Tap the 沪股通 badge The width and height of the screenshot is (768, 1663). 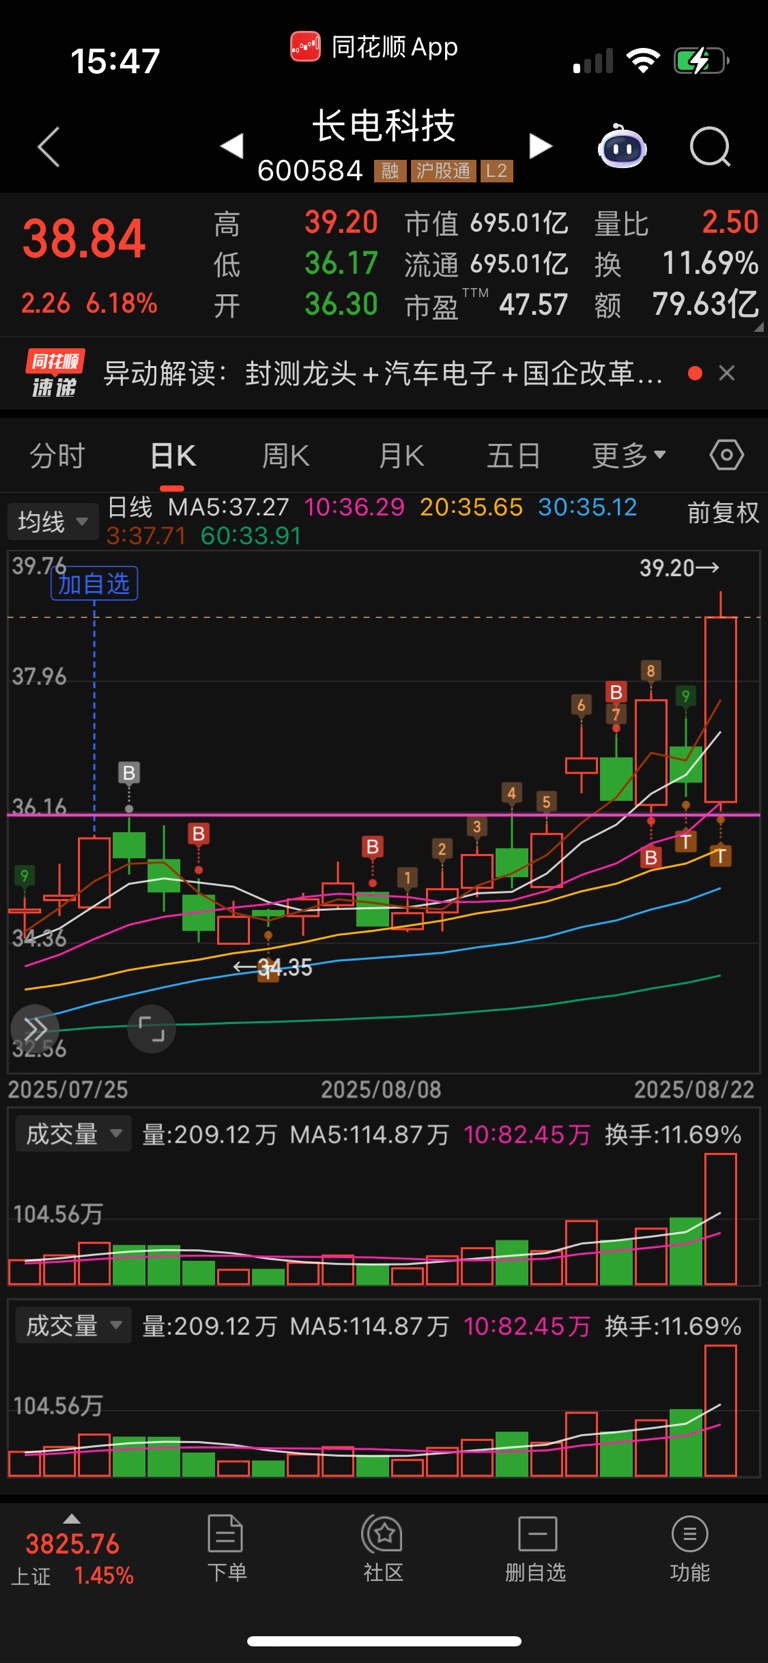pyautogui.click(x=443, y=171)
